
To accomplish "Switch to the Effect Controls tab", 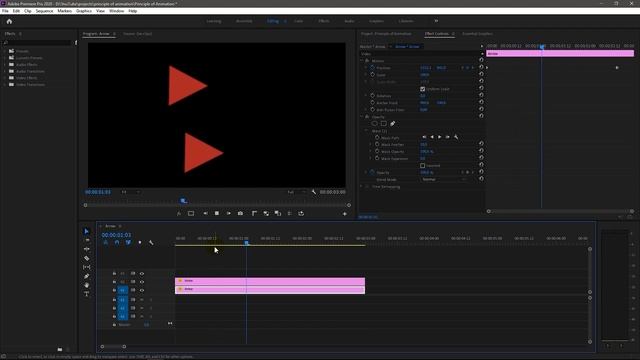I will tap(437, 34).
